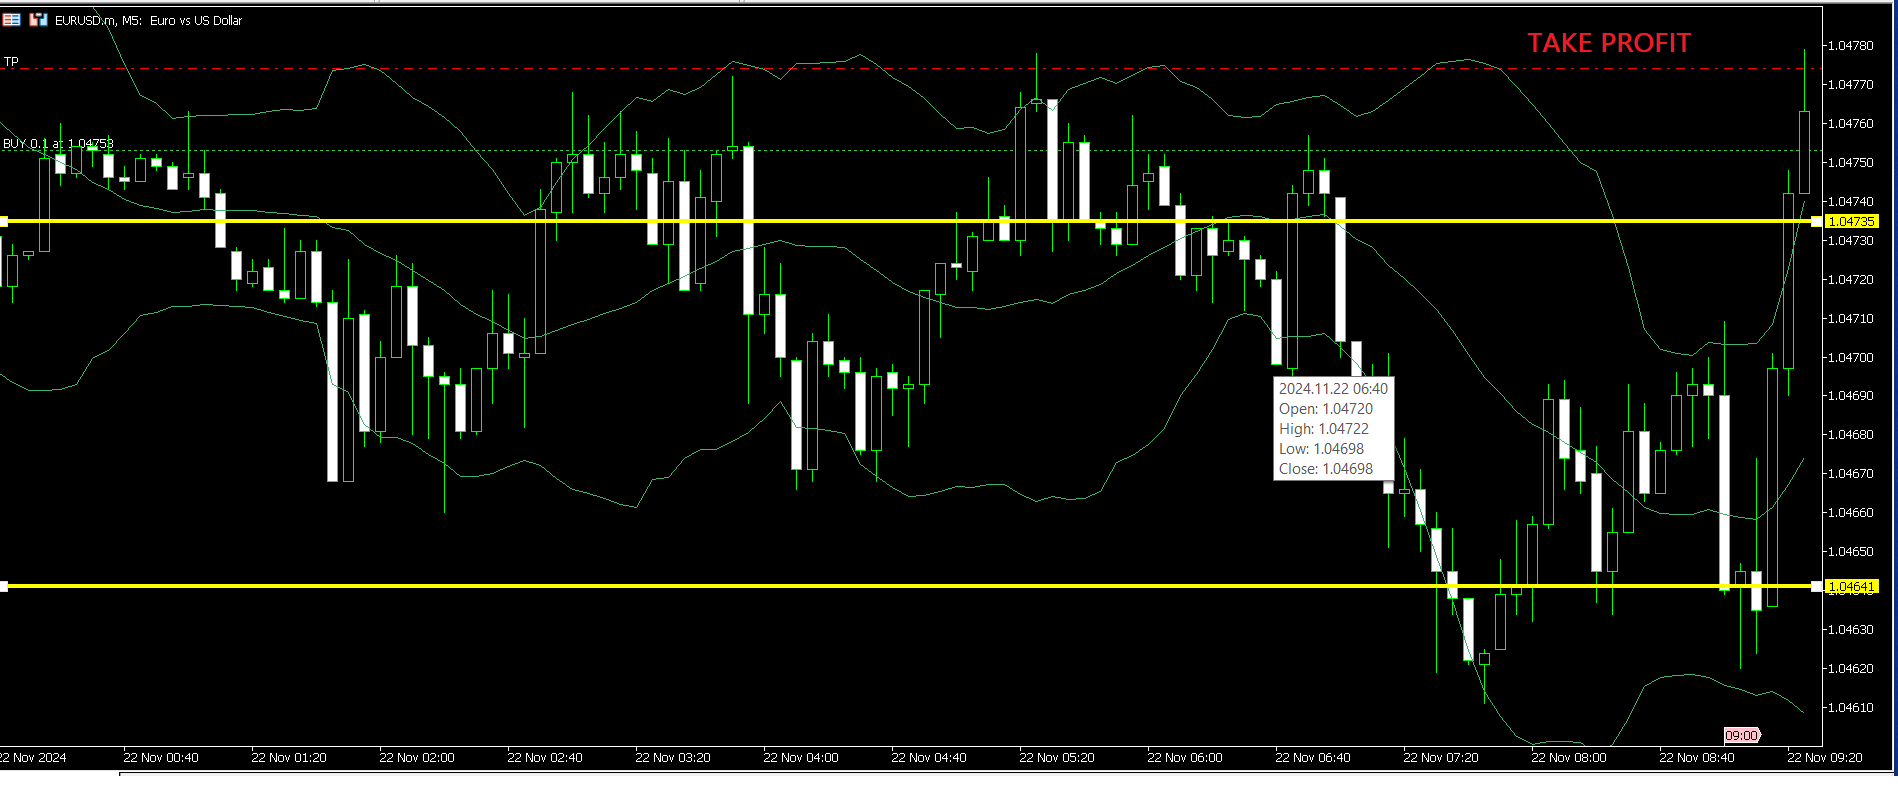Click 1.04610 on the price scale
The image size is (1898, 809).
pyautogui.click(x=1850, y=708)
